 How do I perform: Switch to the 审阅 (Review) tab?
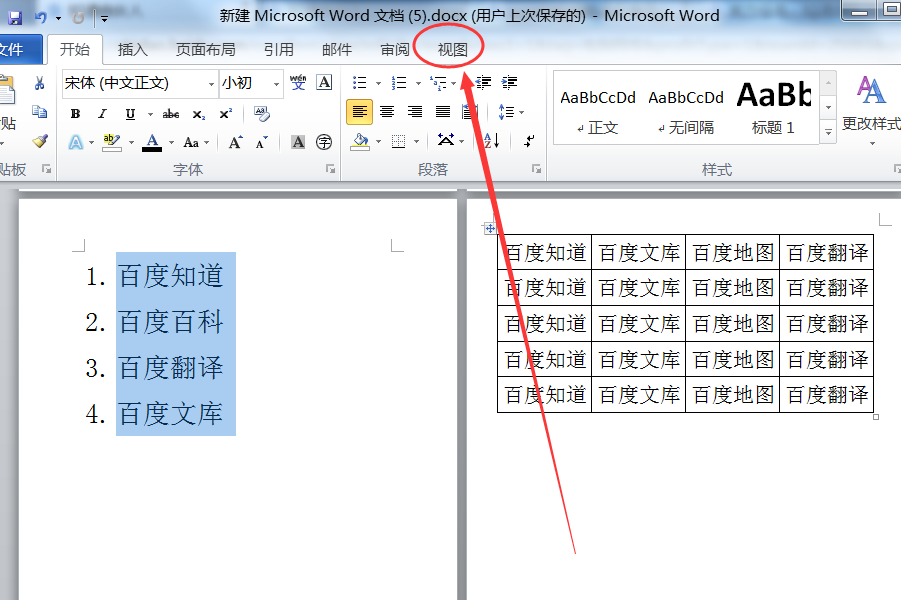click(x=395, y=50)
